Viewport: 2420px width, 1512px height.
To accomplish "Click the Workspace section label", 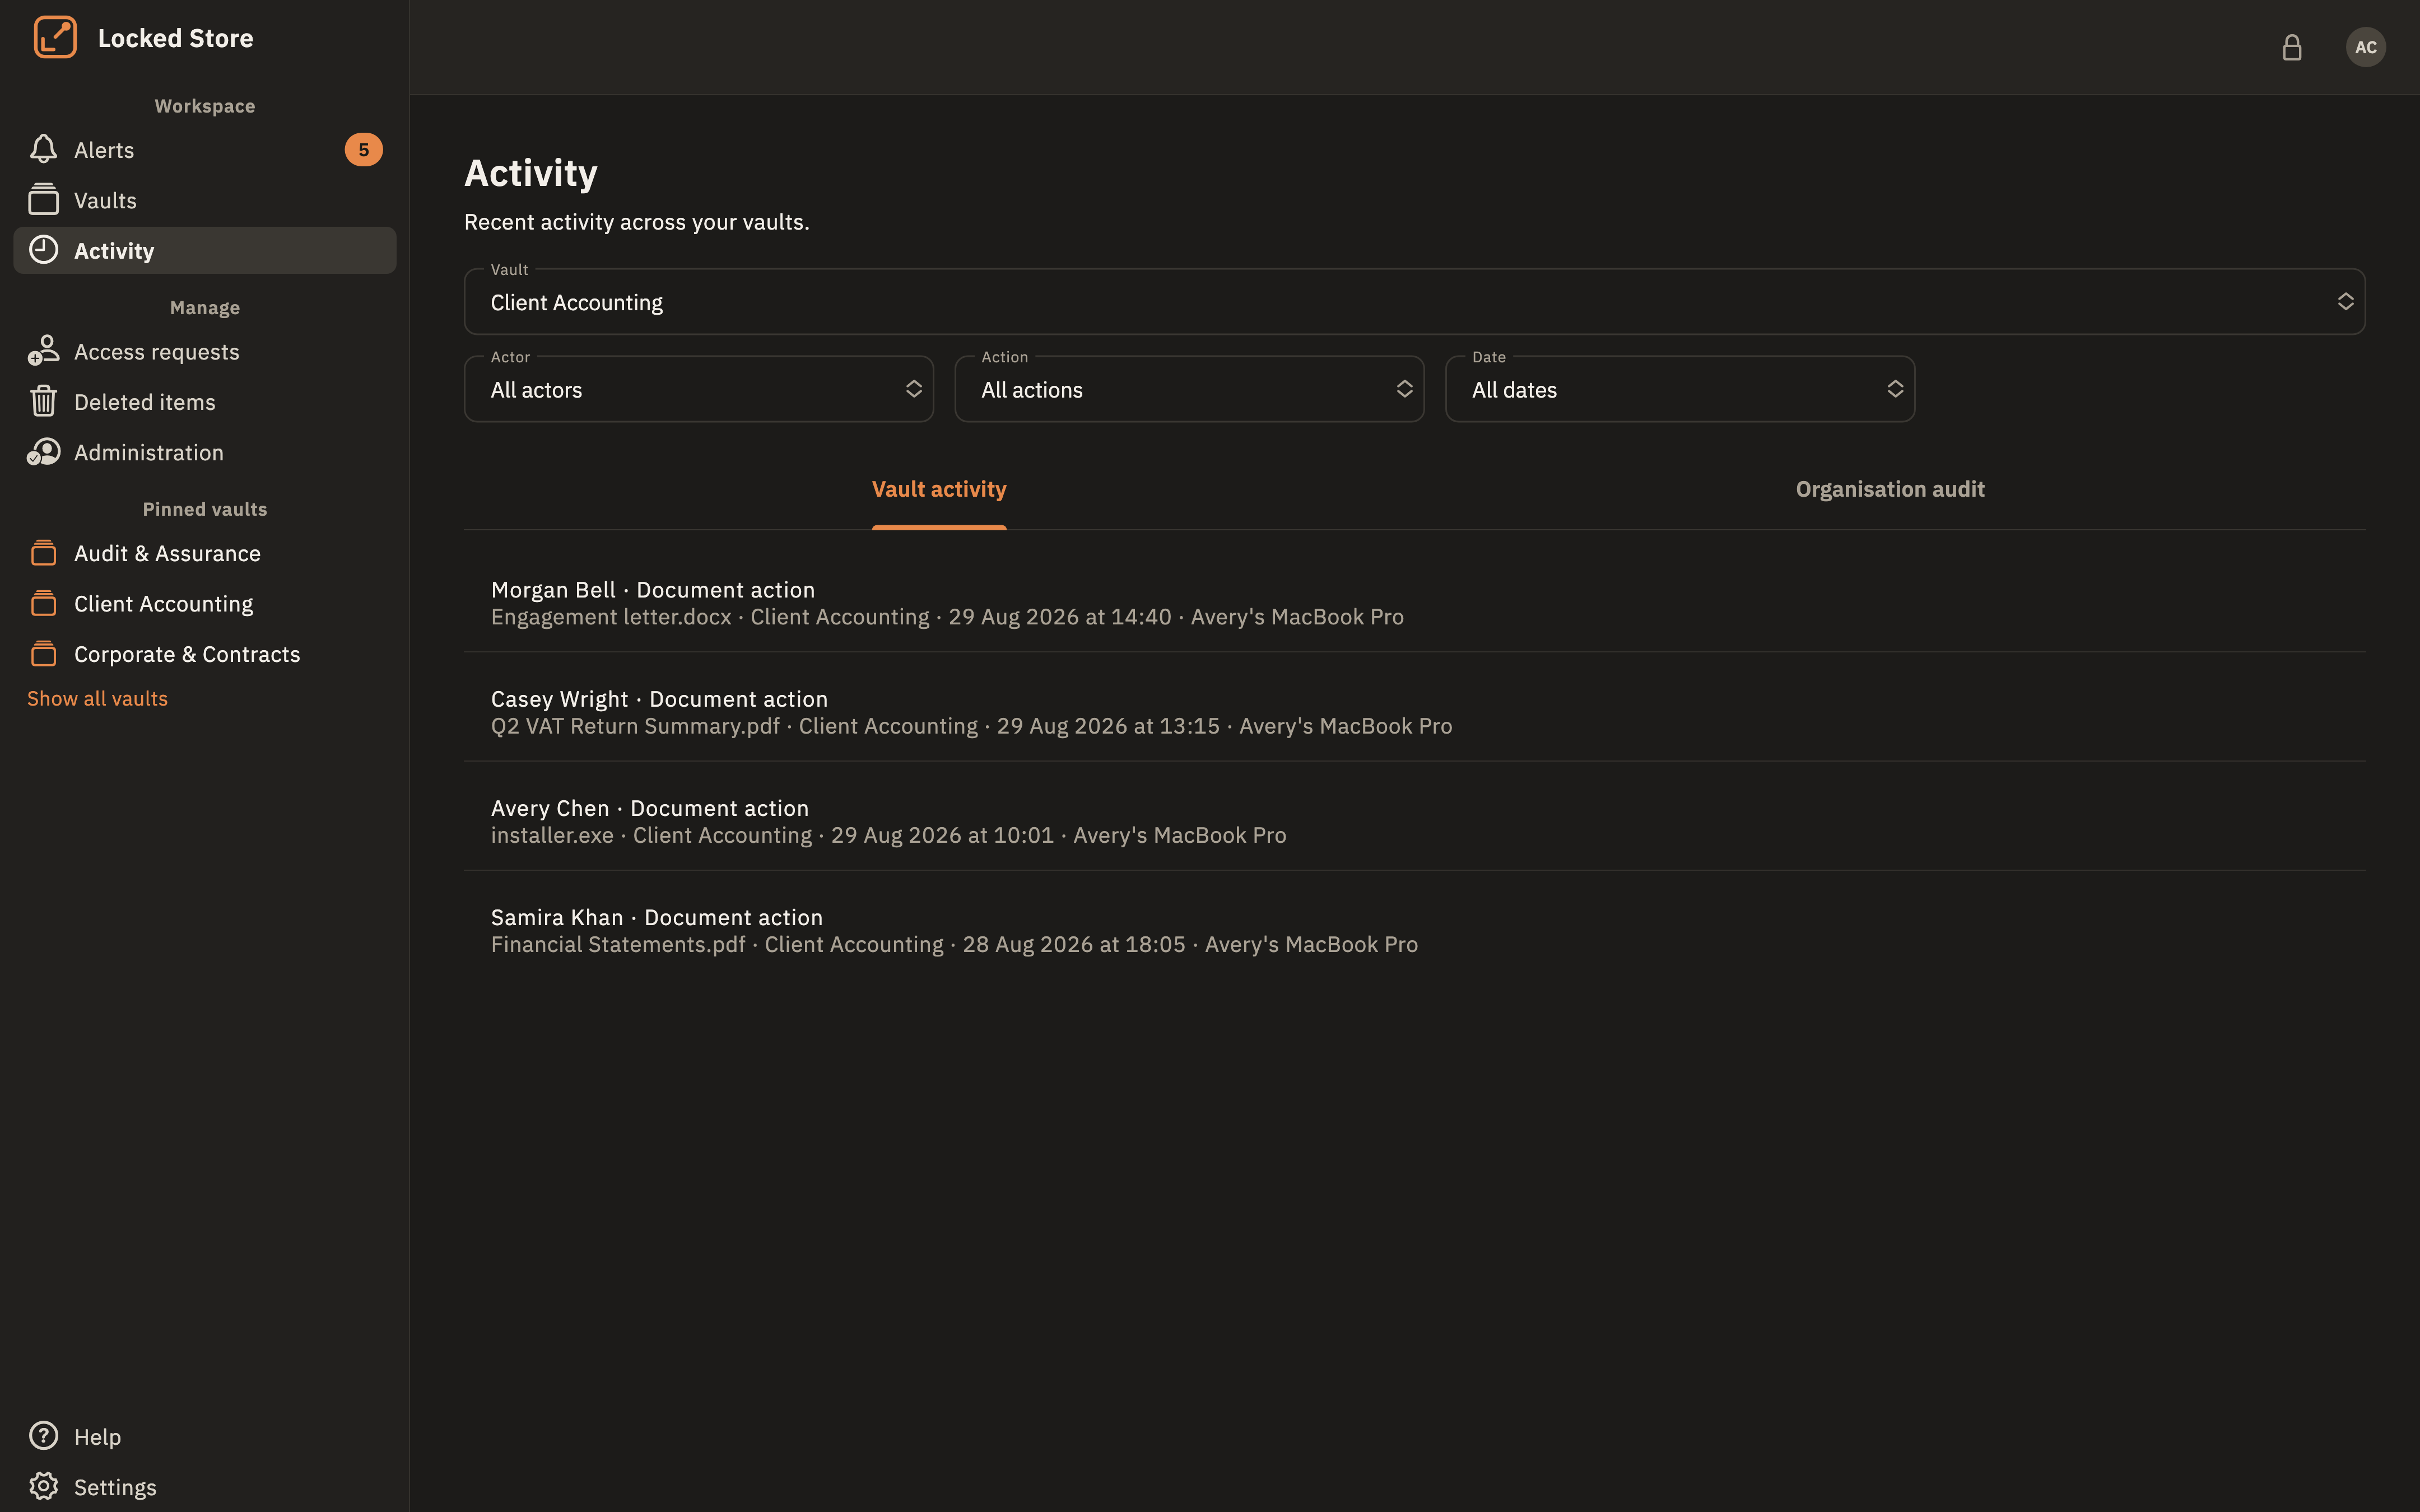I will click(x=205, y=106).
